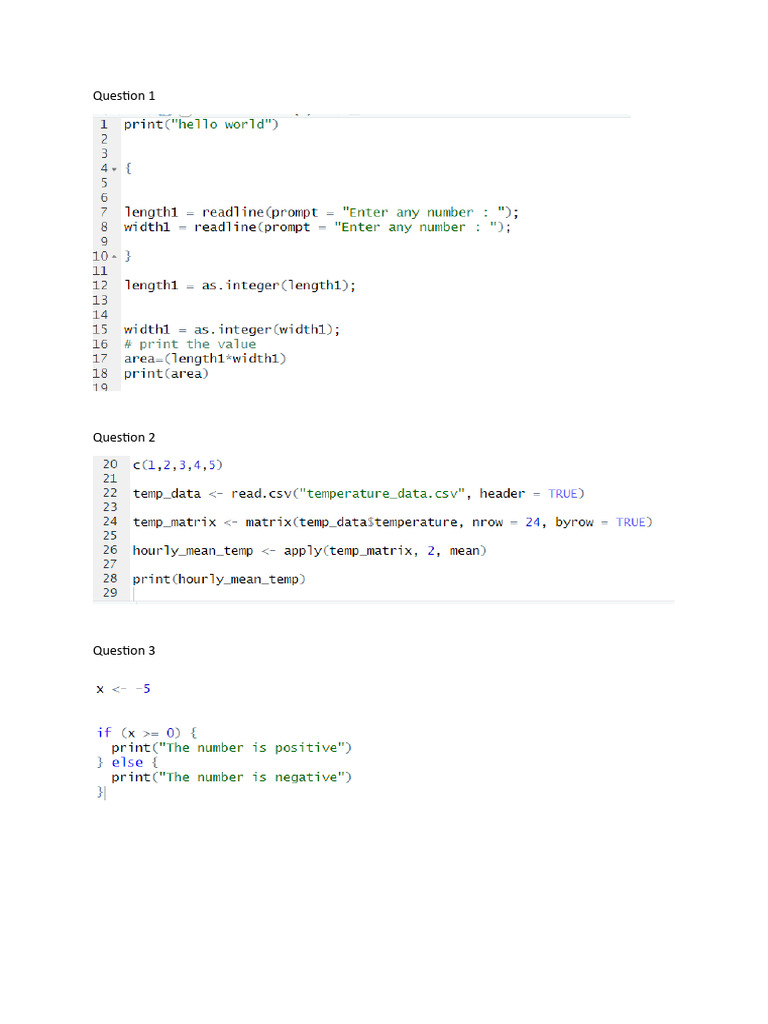768x1024 pixels.
Task: Click the width1 = as.integer(width1) line
Action: [x=232, y=330]
